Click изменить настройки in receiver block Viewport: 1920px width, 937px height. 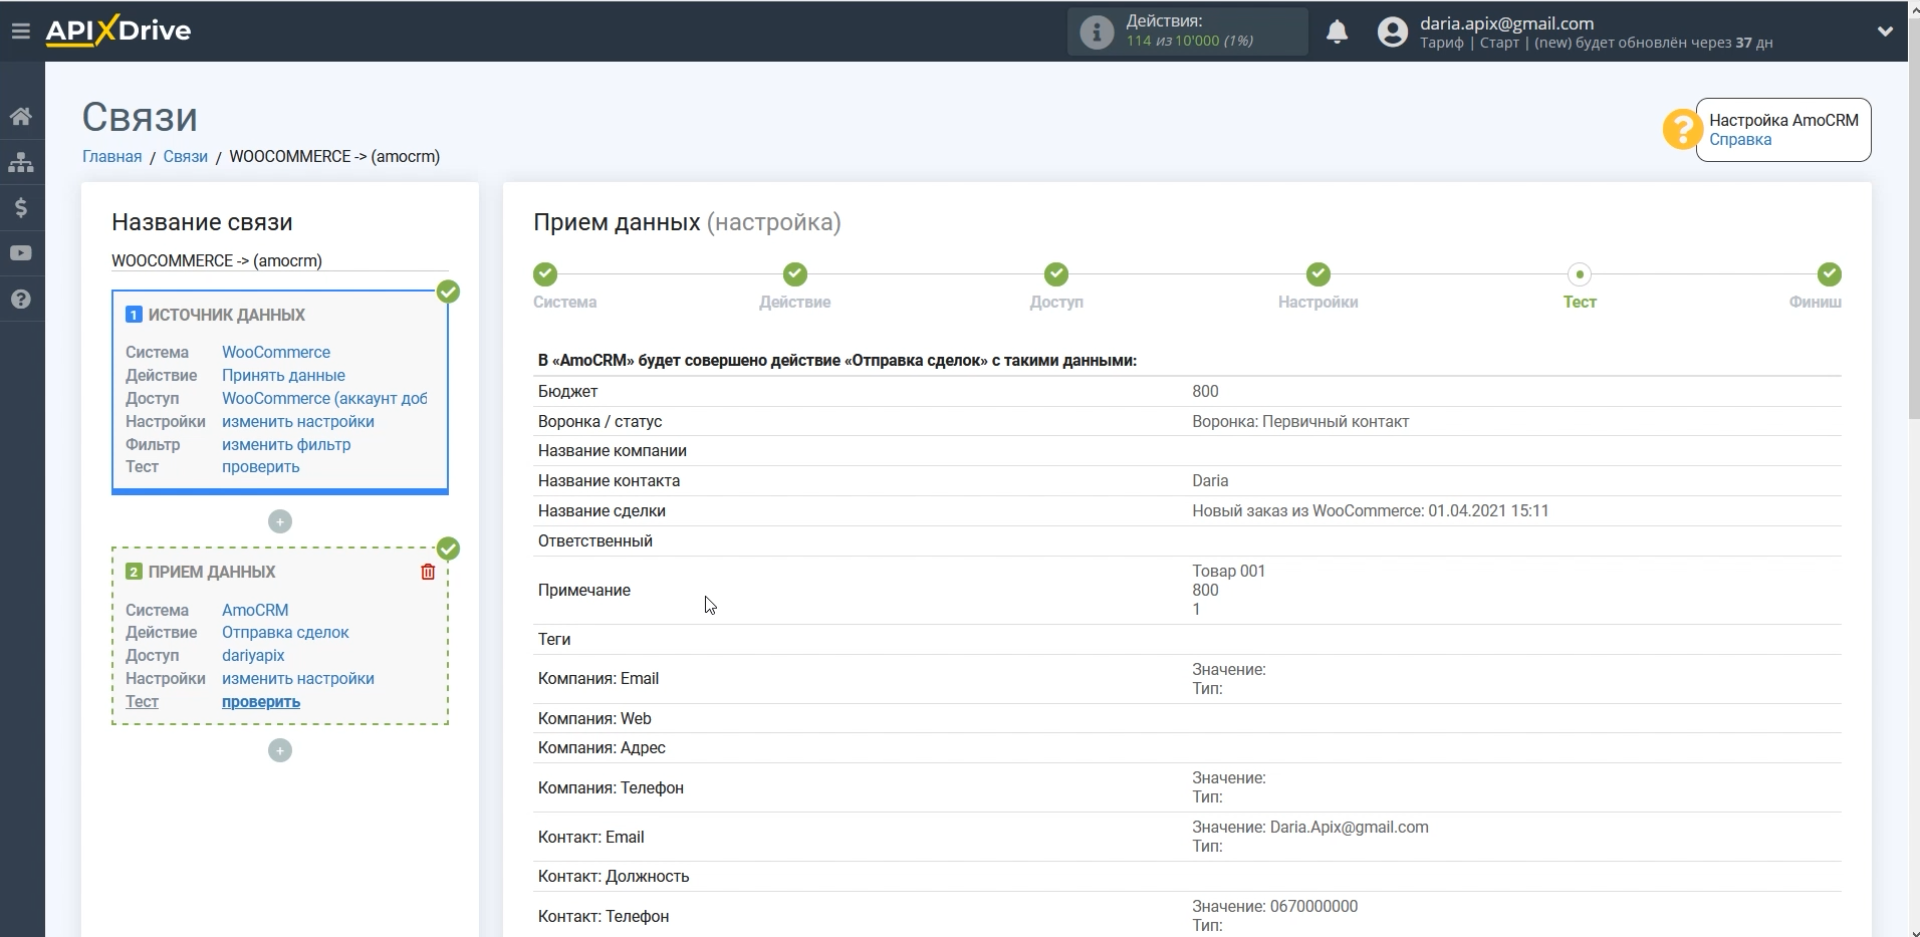(x=298, y=678)
